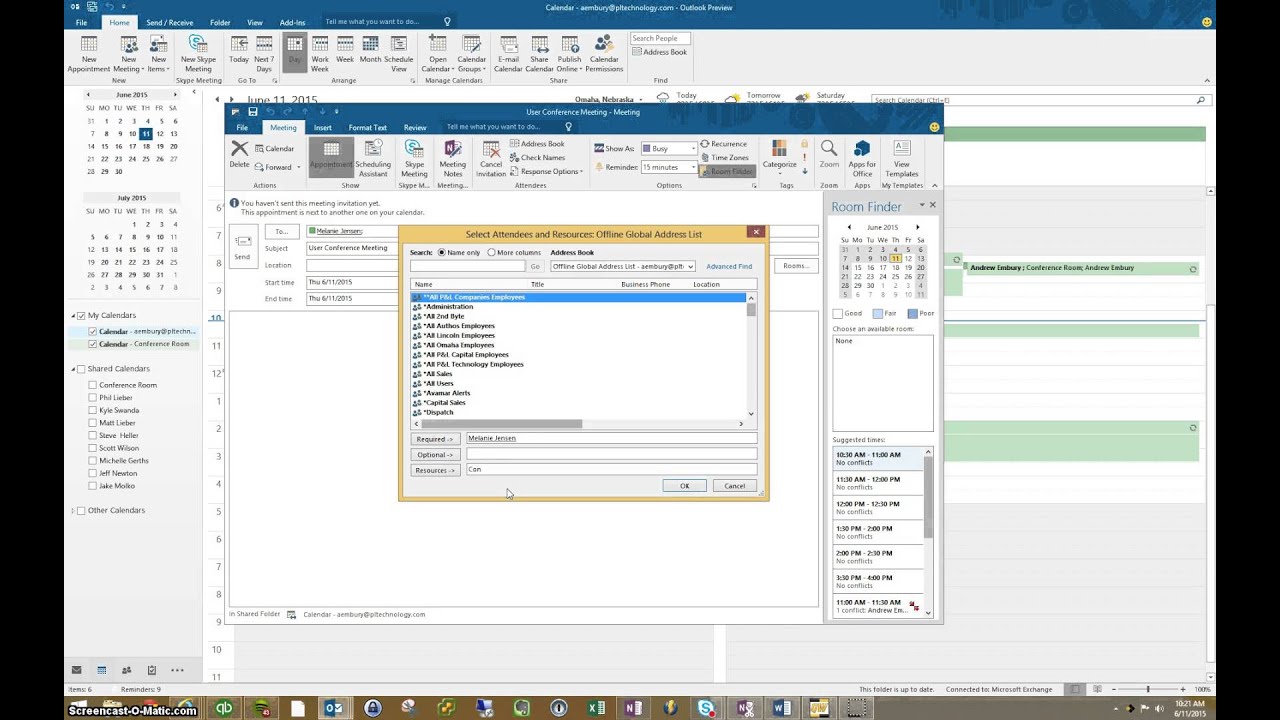
Task: Open Add-Ins tab in main window
Action: click(293, 22)
